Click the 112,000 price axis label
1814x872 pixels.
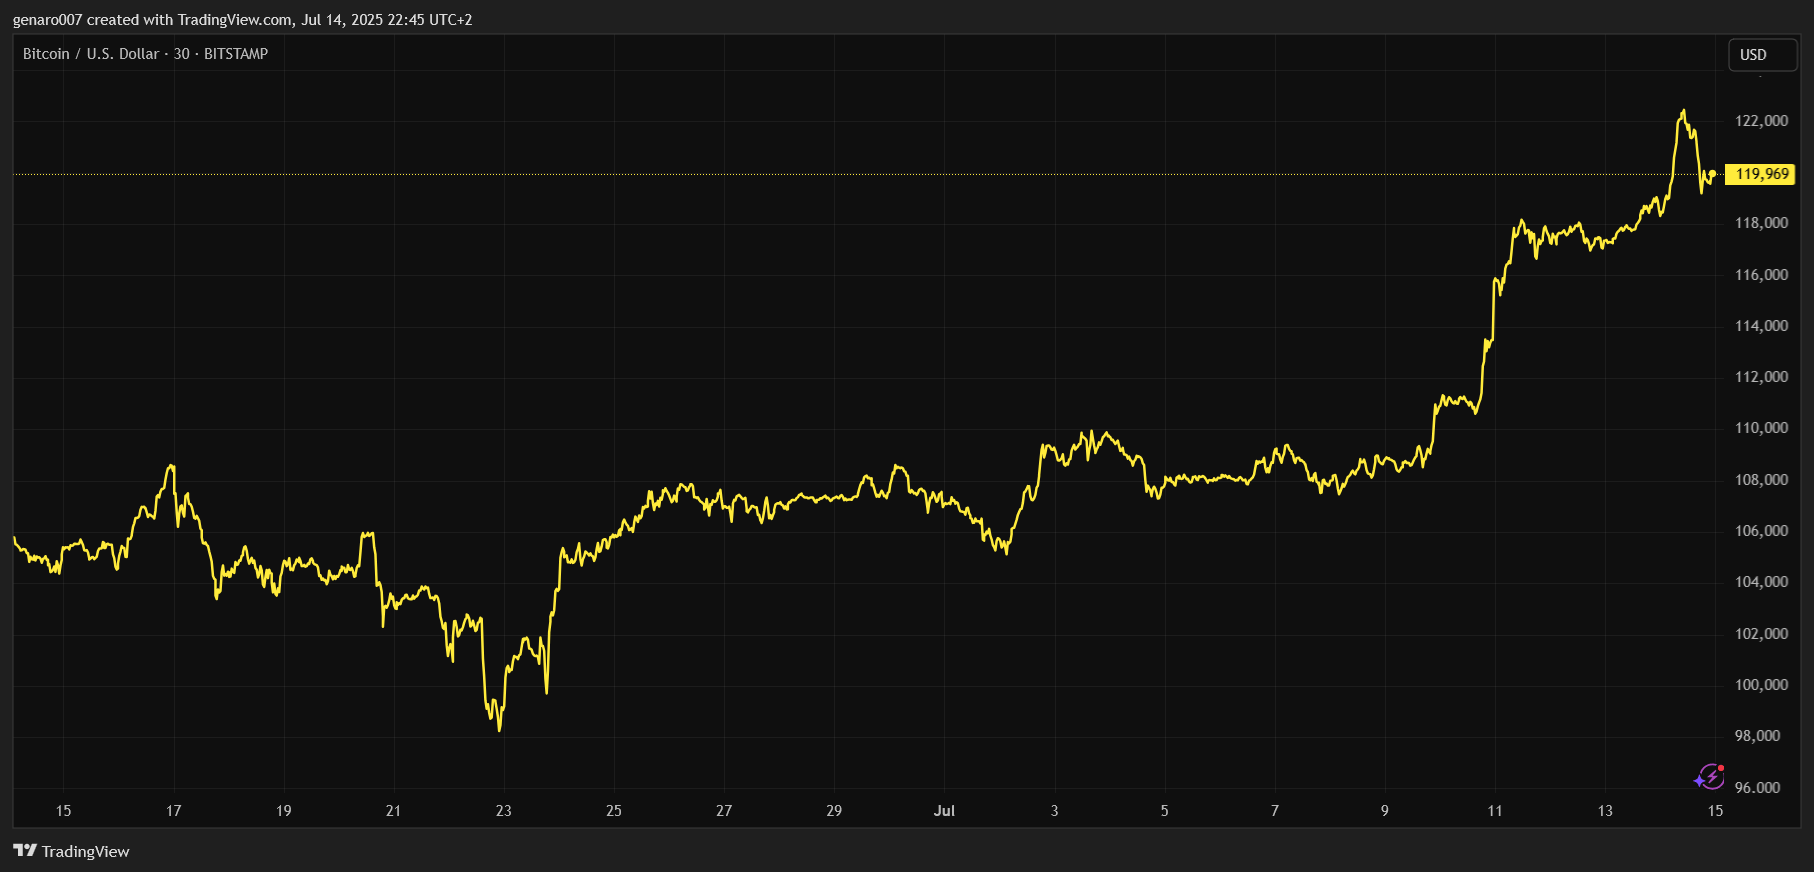pos(1761,377)
